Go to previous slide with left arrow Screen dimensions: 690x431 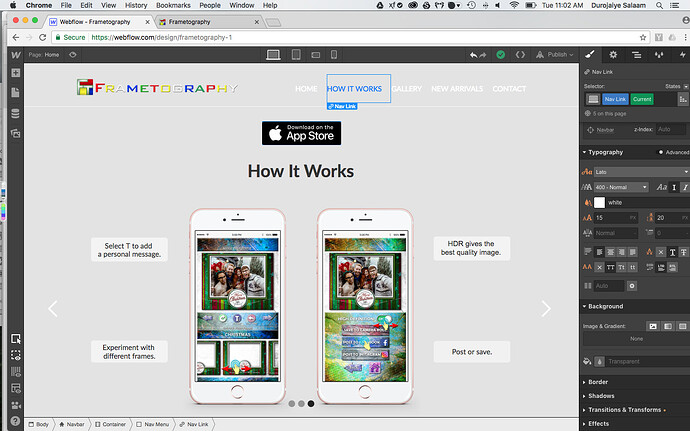pyautogui.click(x=53, y=309)
